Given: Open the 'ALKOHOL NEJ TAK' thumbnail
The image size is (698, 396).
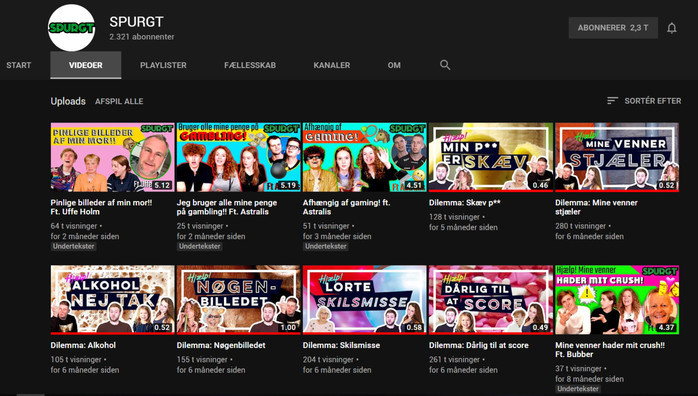Looking at the screenshot, I should [112, 300].
